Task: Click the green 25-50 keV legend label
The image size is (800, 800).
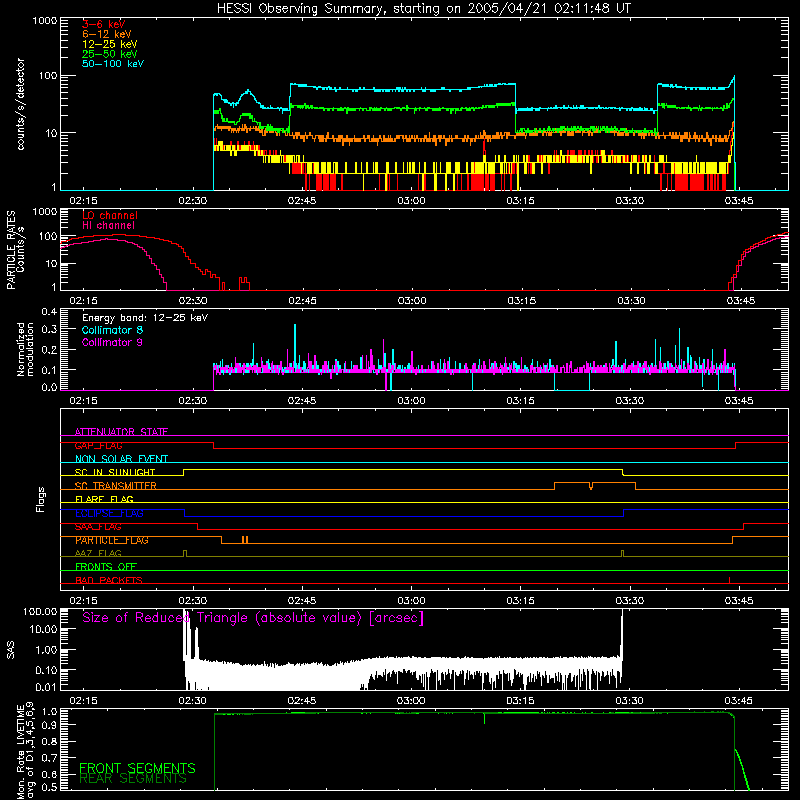Action: pyautogui.click(x=110, y=54)
